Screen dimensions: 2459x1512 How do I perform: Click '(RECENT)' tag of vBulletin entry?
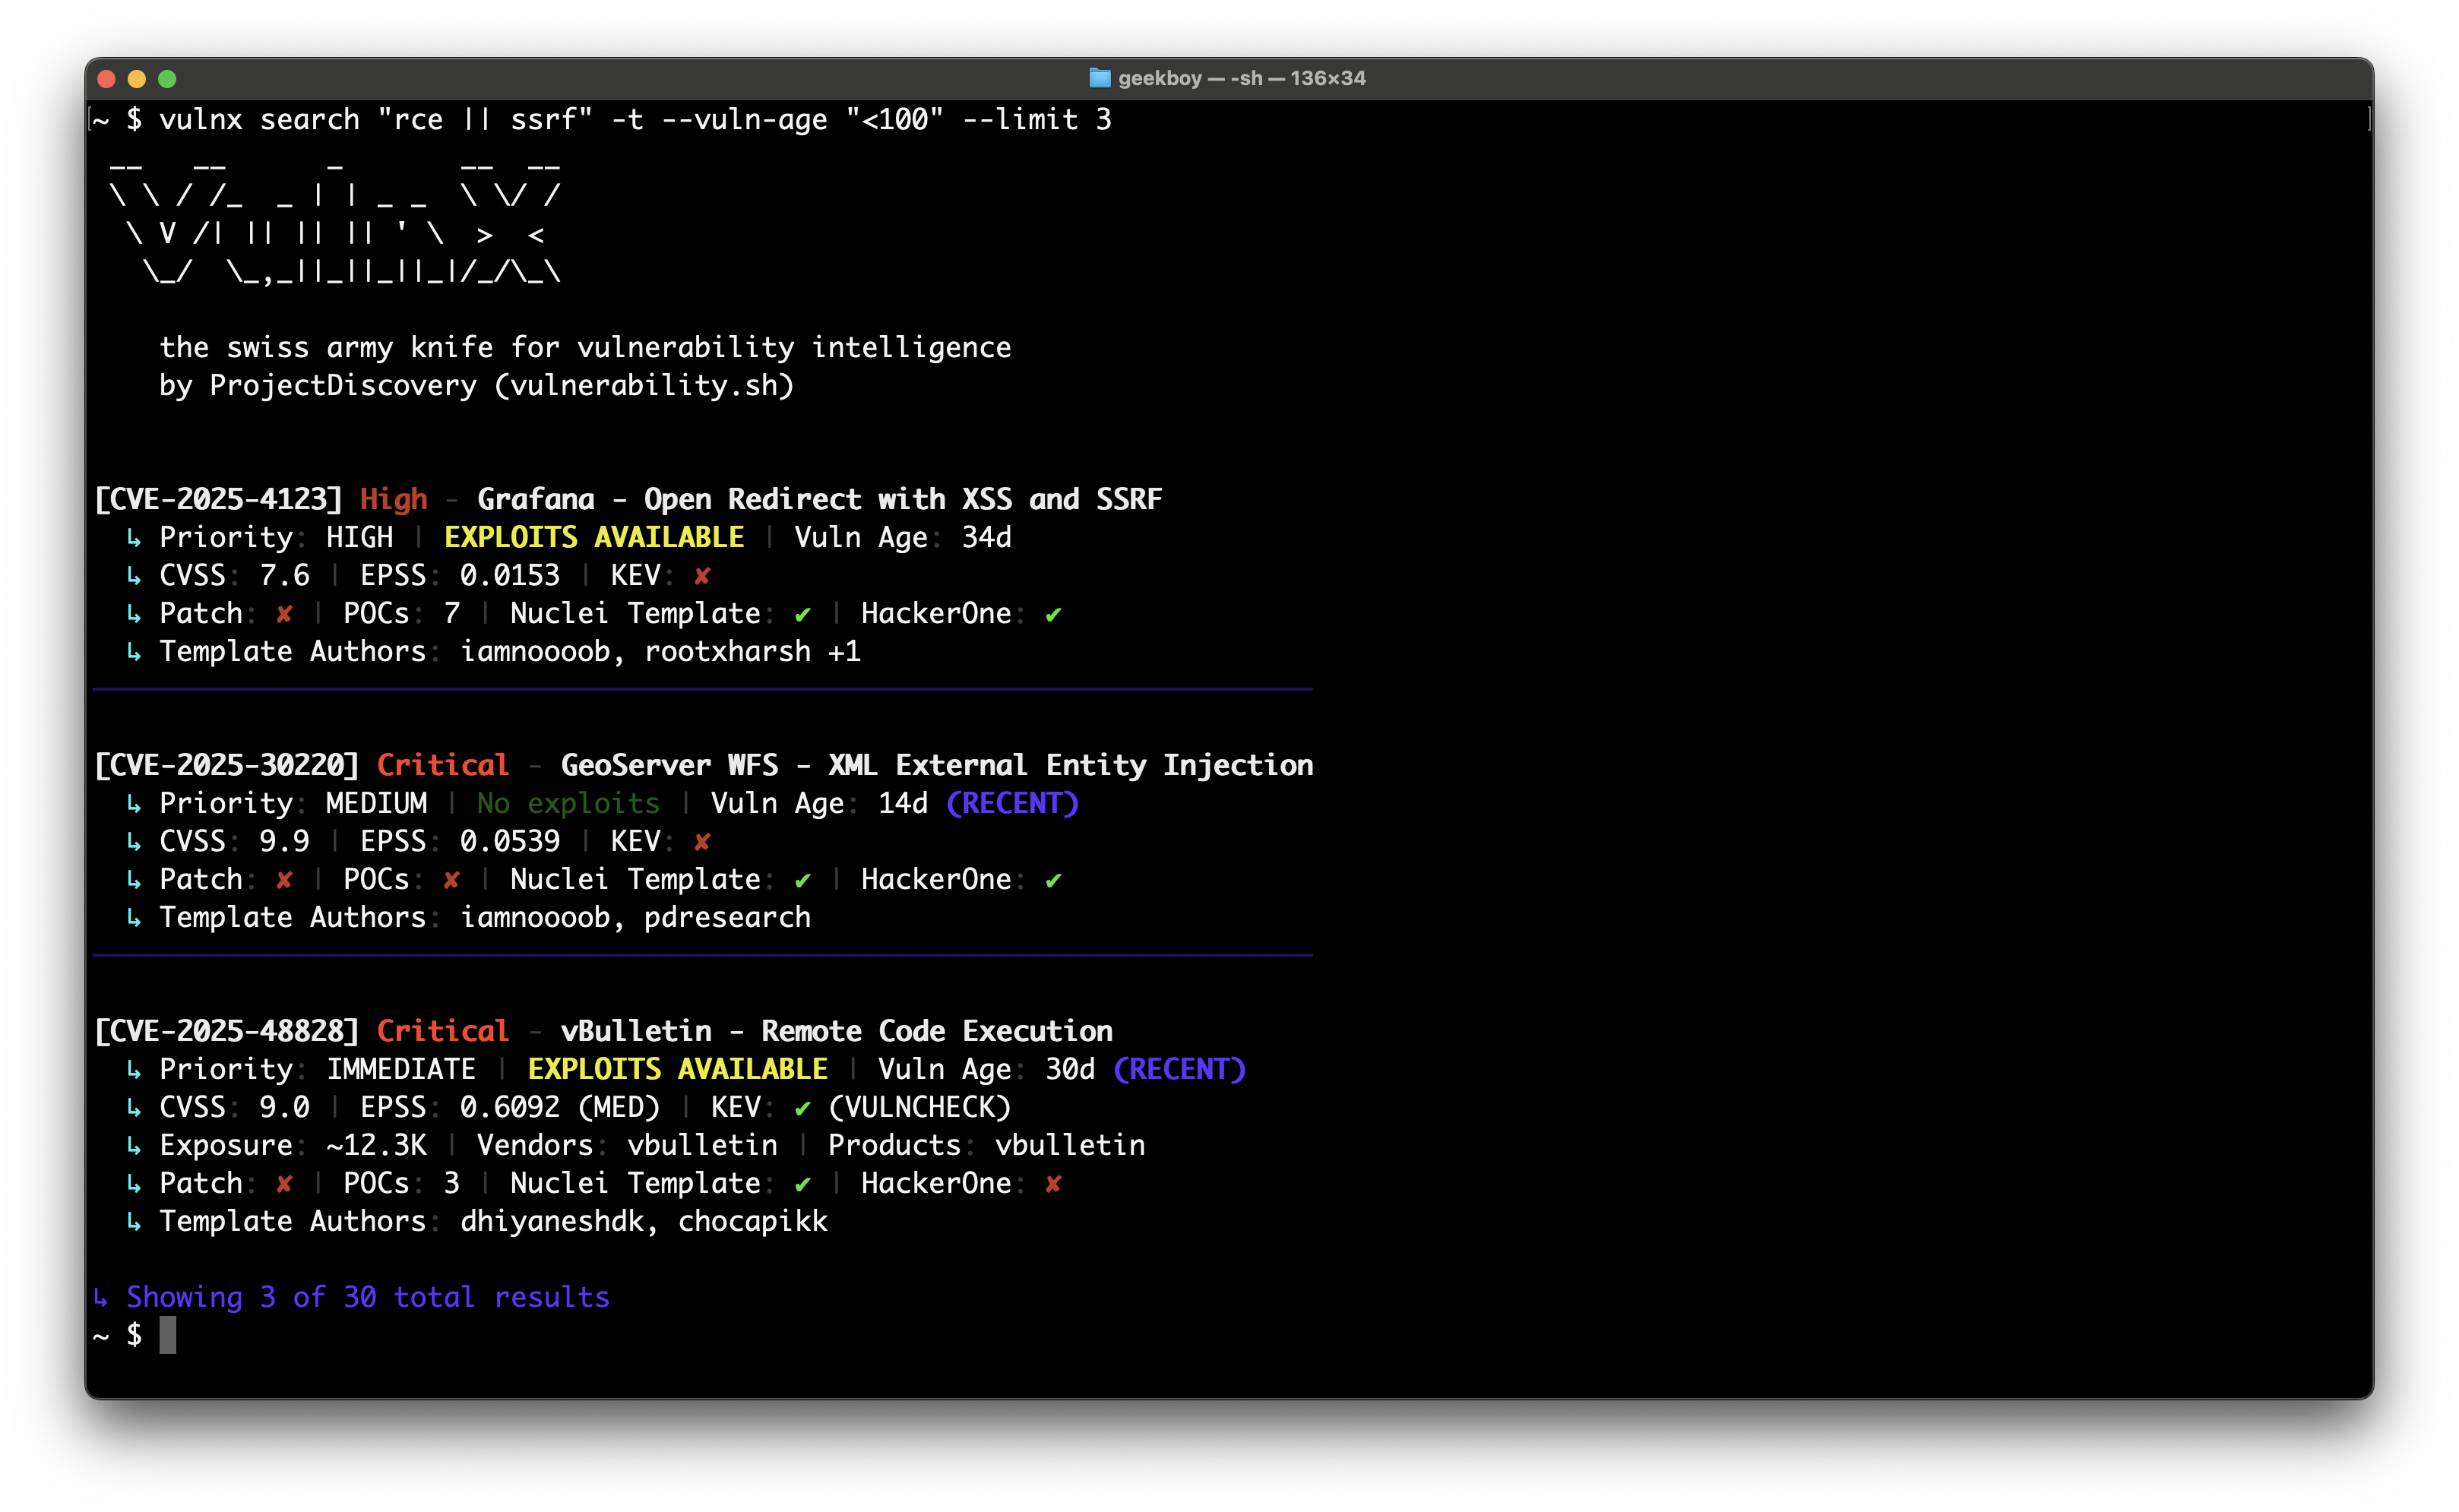coord(1180,1069)
